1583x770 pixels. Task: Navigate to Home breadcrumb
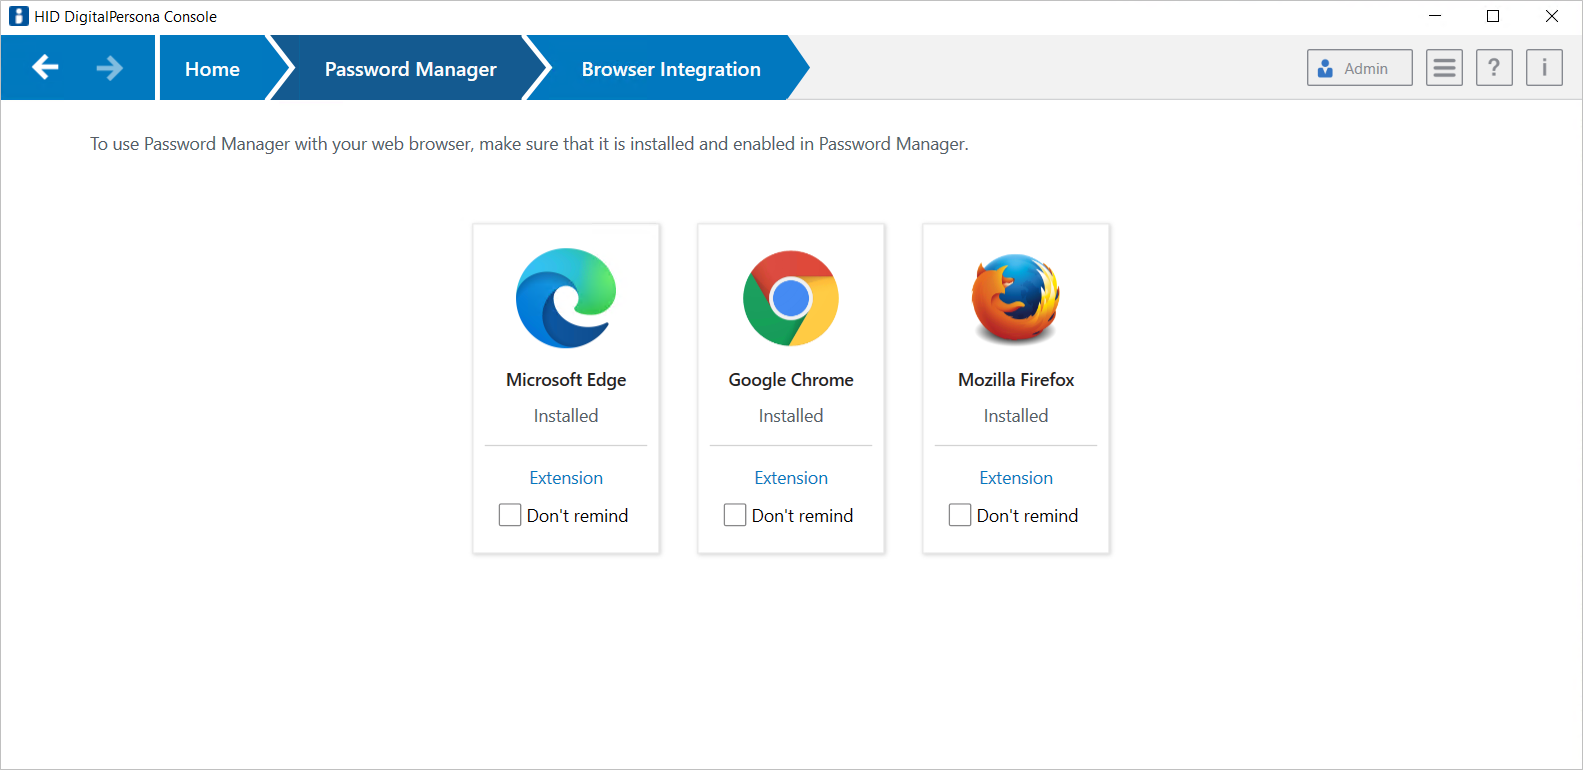212,69
